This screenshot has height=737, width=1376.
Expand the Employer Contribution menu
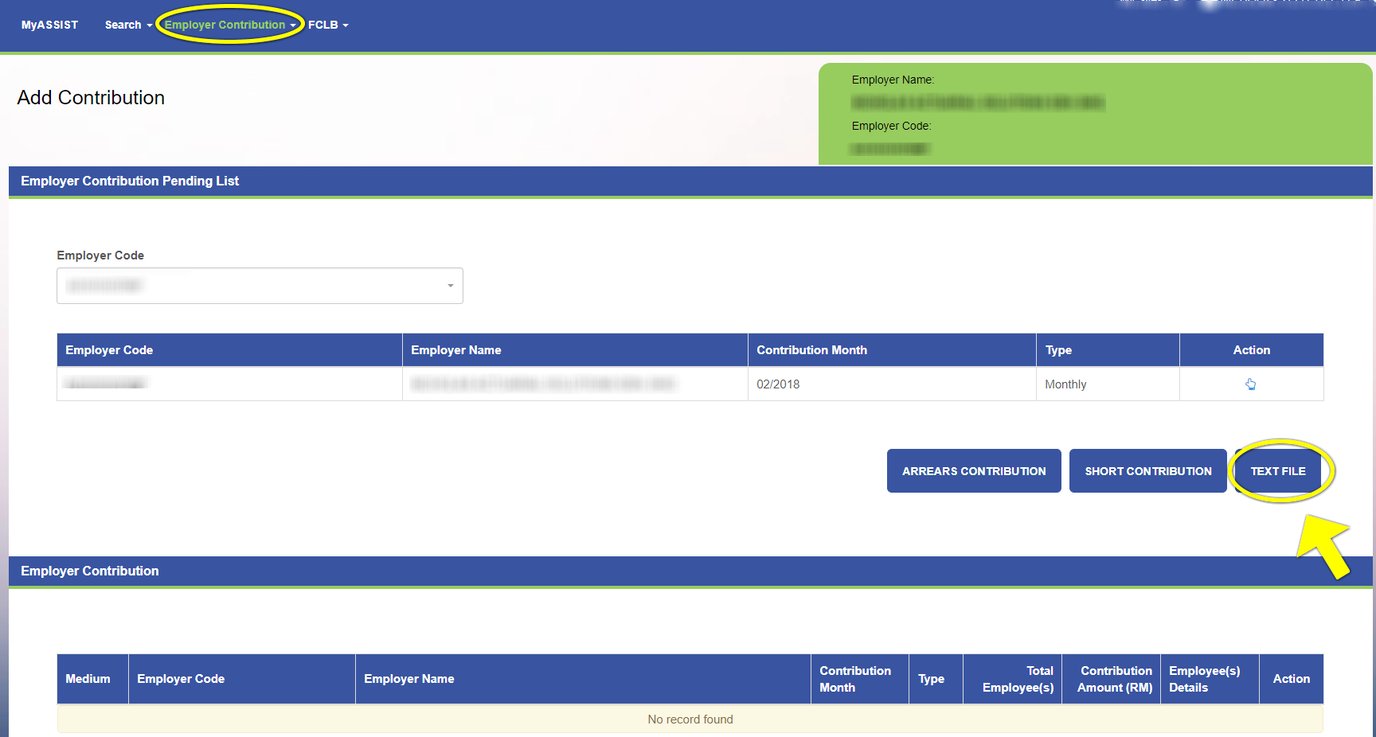pos(229,25)
